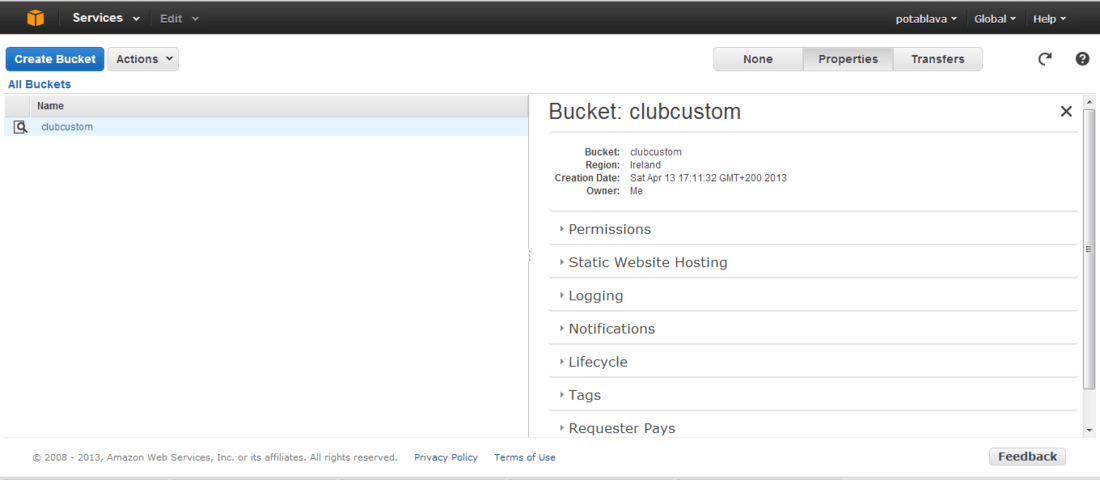Click the properties panel vertical scrollbar
Viewport: 1100px width, 480px height.
(x=1089, y=249)
